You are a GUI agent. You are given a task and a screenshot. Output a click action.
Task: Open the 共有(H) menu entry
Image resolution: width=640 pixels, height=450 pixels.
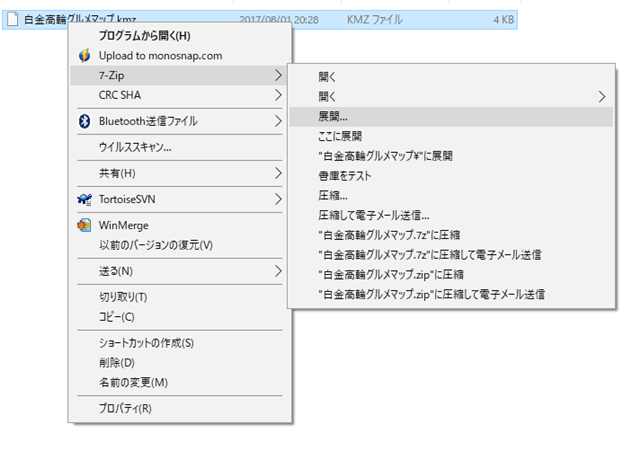(180, 173)
